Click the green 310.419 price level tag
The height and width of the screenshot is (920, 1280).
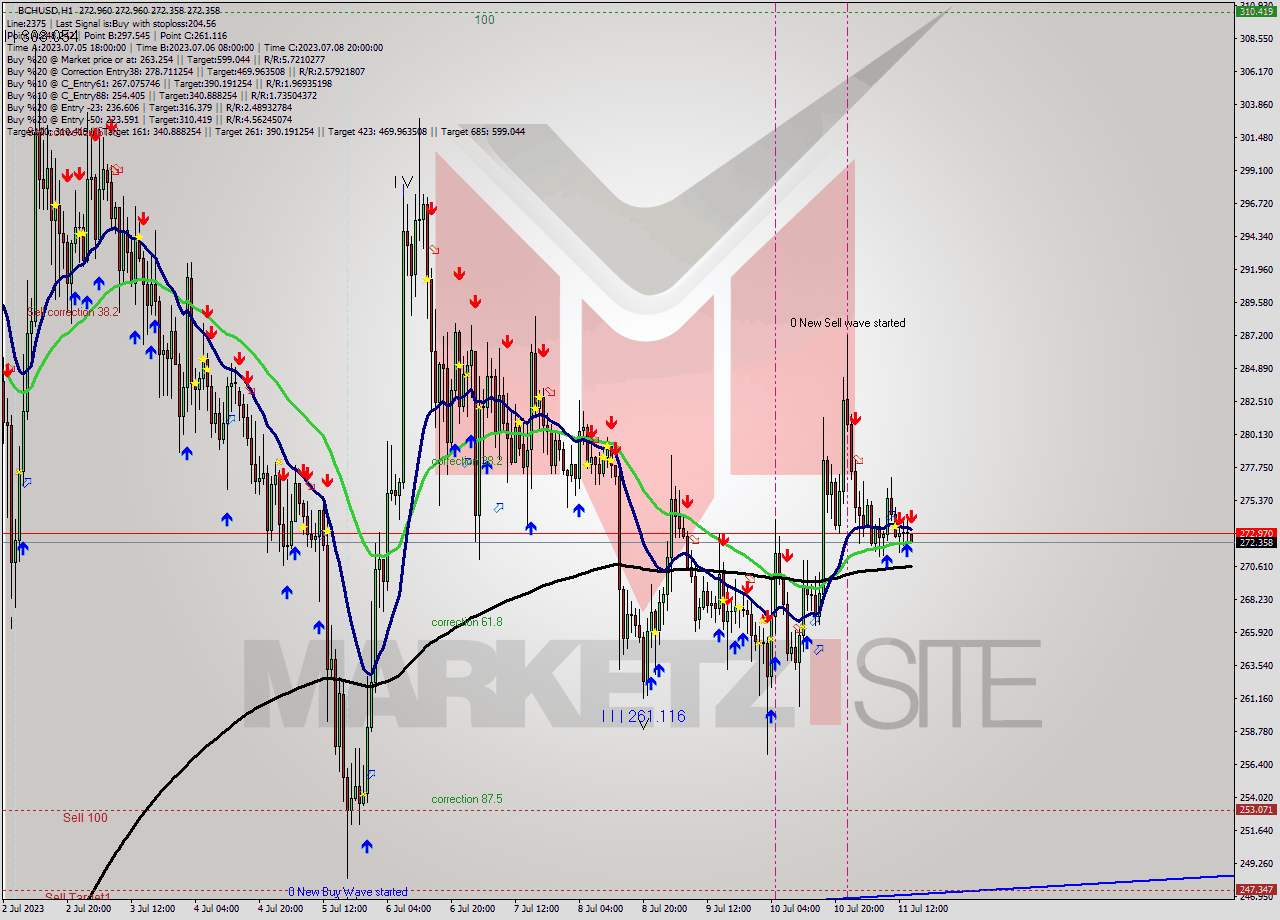coord(1256,11)
